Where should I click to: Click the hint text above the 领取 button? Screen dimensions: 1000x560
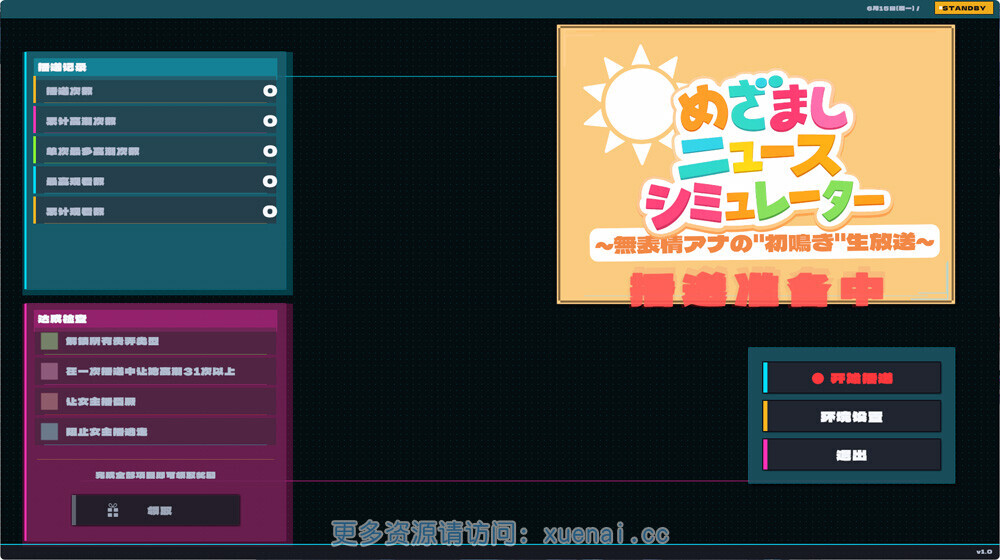click(156, 475)
